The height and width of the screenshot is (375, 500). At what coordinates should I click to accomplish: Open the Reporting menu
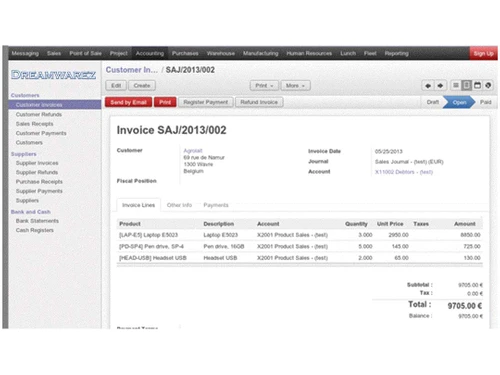click(x=396, y=53)
